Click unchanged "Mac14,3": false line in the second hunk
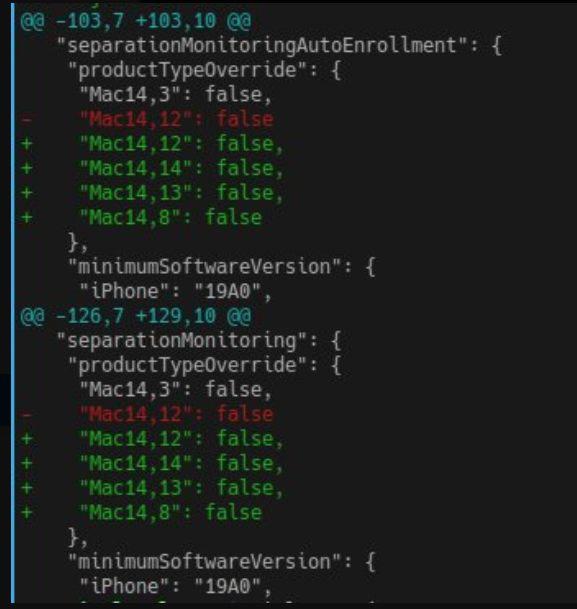Screen dimensions: 577x609 pos(175,390)
